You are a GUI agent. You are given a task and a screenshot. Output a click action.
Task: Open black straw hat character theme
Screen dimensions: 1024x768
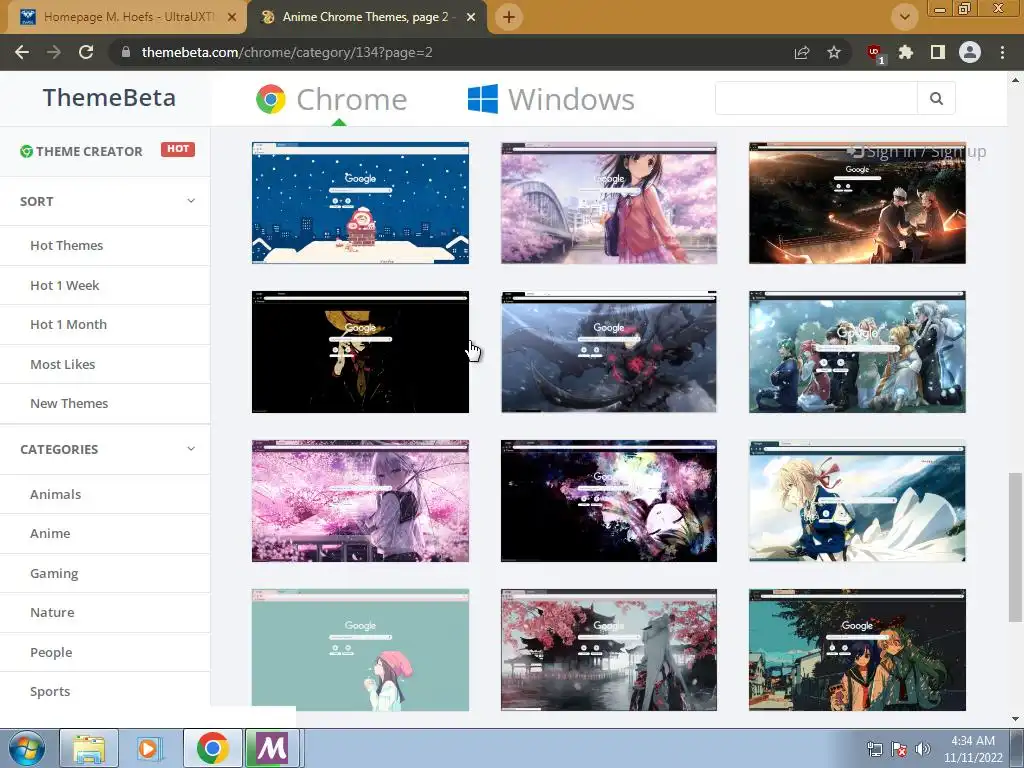click(x=360, y=352)
